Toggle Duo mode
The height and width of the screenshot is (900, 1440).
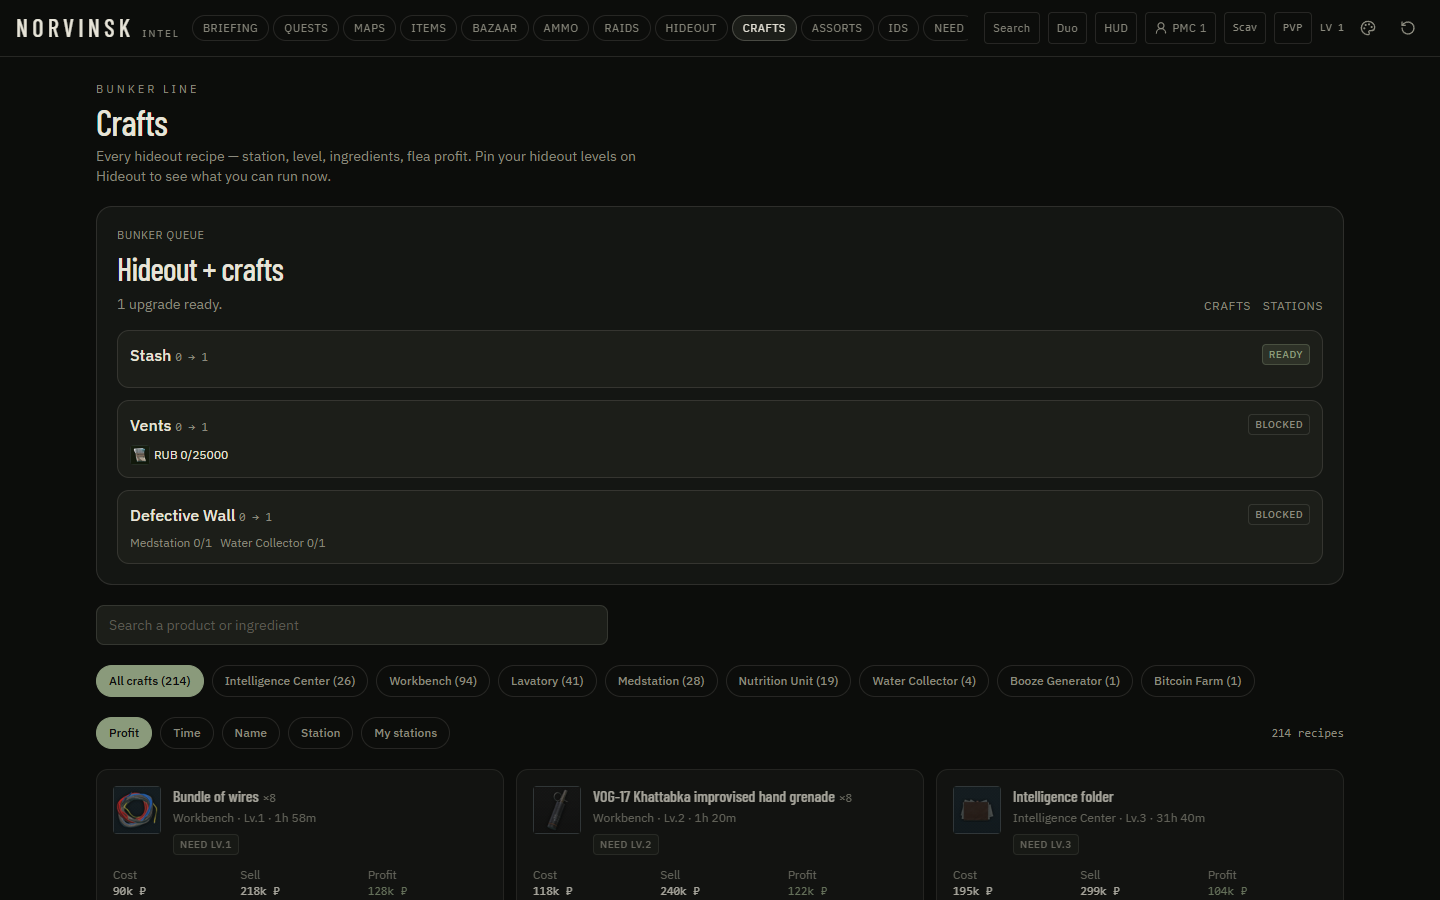1067,28
